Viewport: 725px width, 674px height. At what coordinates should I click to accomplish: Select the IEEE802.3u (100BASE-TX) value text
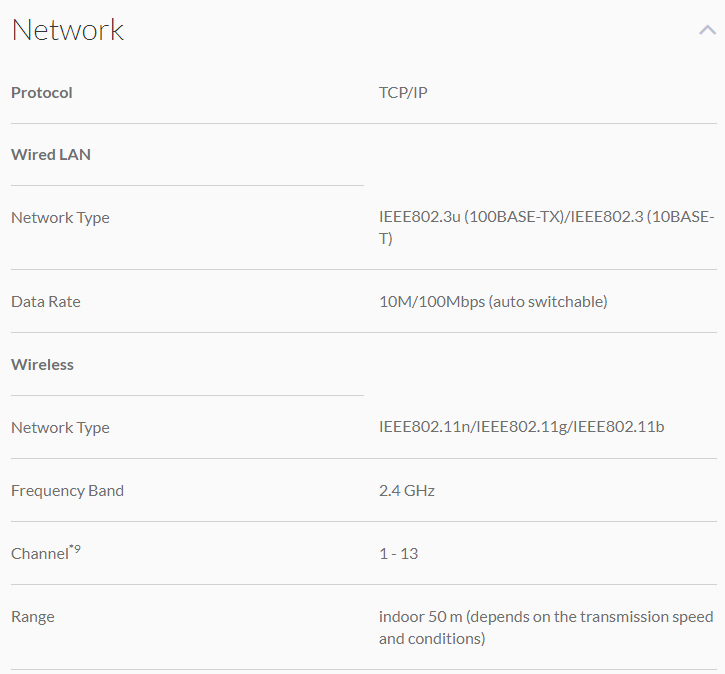473,218
